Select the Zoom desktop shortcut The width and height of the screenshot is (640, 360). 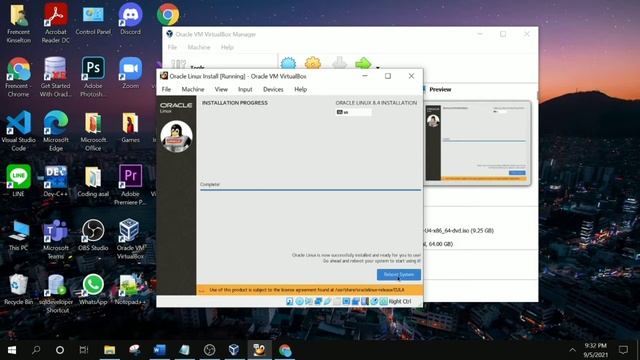coord(130,73)
